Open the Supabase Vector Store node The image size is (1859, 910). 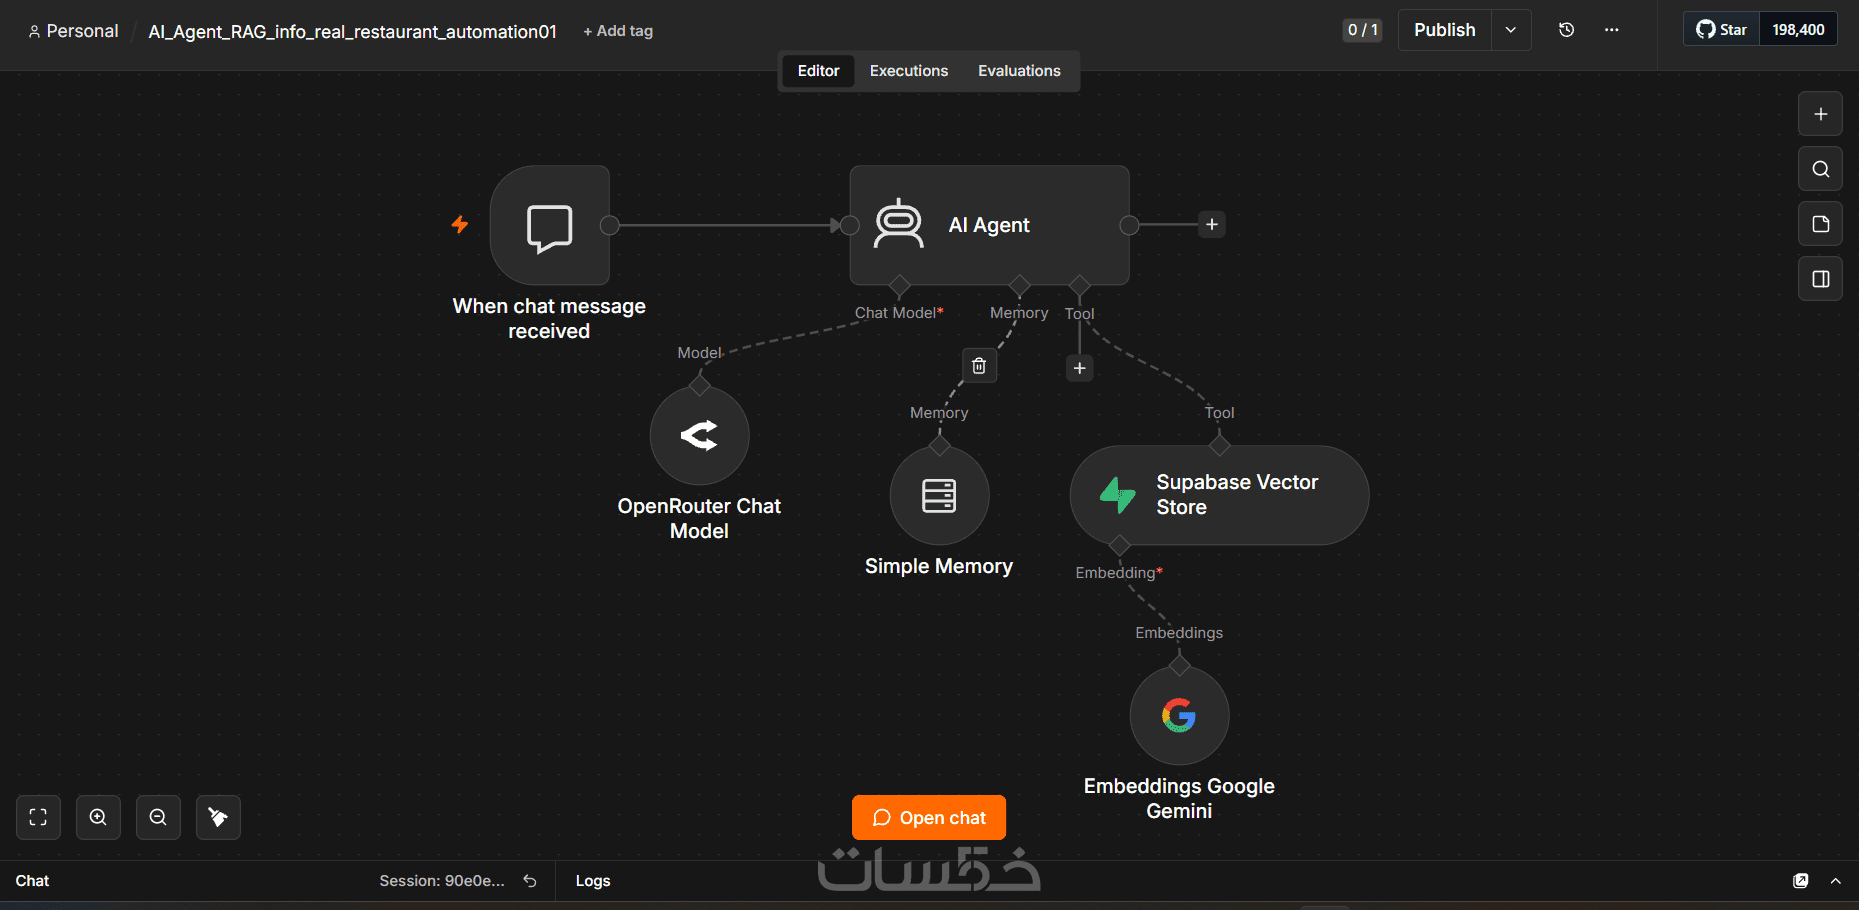point(1219,495)
